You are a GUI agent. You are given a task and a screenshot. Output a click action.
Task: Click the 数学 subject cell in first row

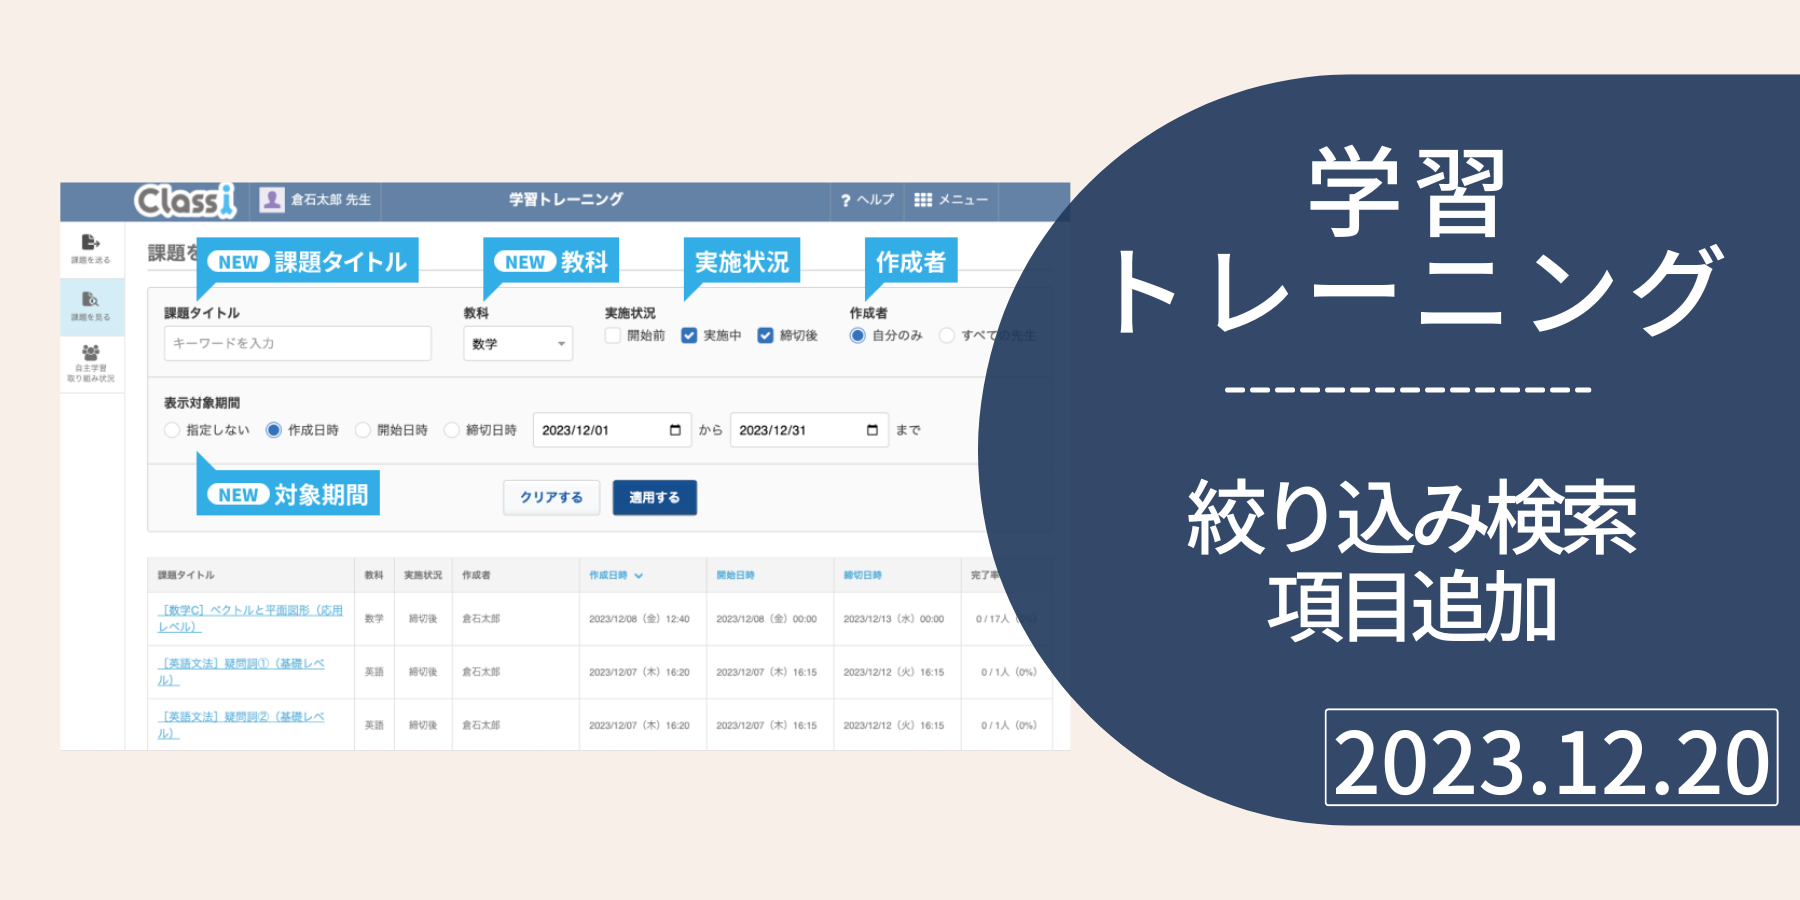[374, 619]
